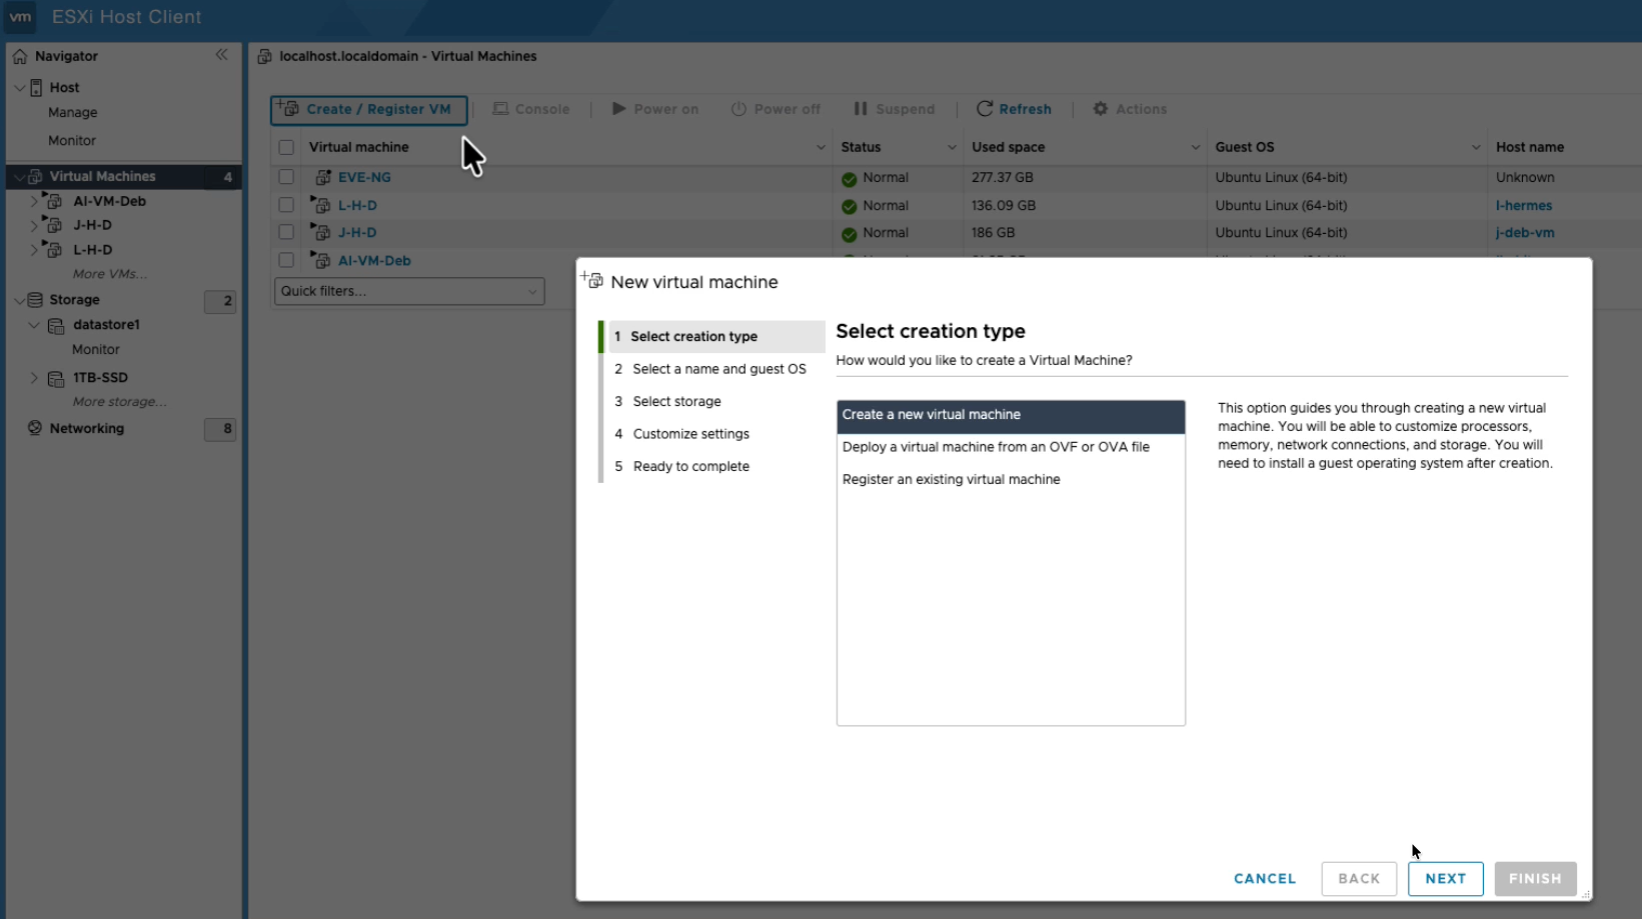Click the NEXT button
Viewport: 1642px width, 919px height.
pos(1445,879)
